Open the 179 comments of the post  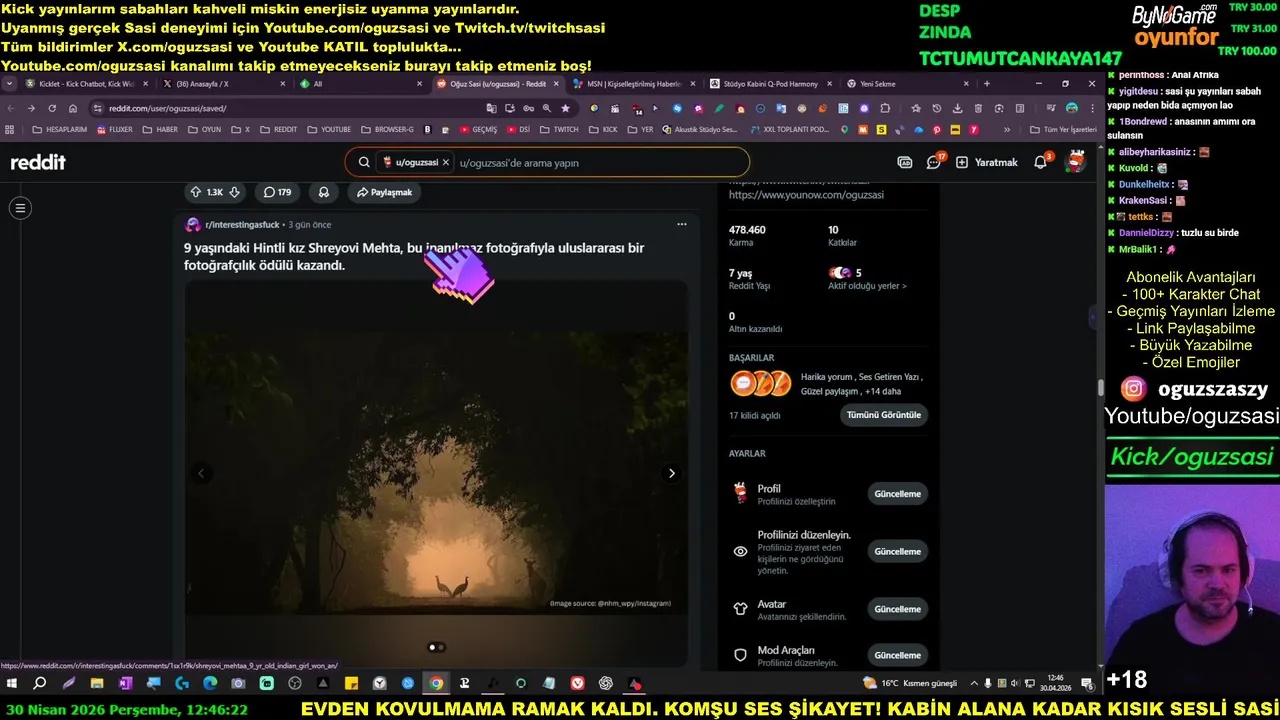click(277, 192)
